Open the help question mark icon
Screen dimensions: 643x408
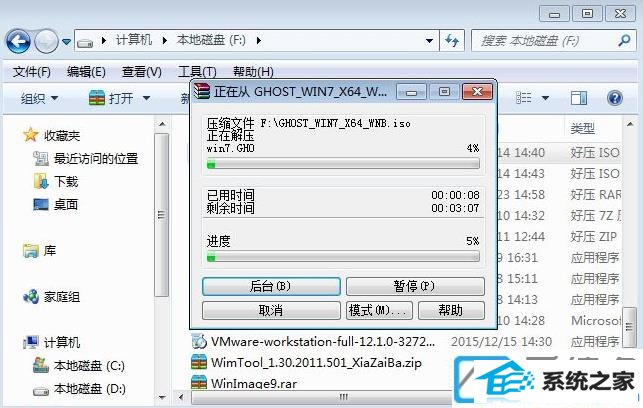pos(615,98)
